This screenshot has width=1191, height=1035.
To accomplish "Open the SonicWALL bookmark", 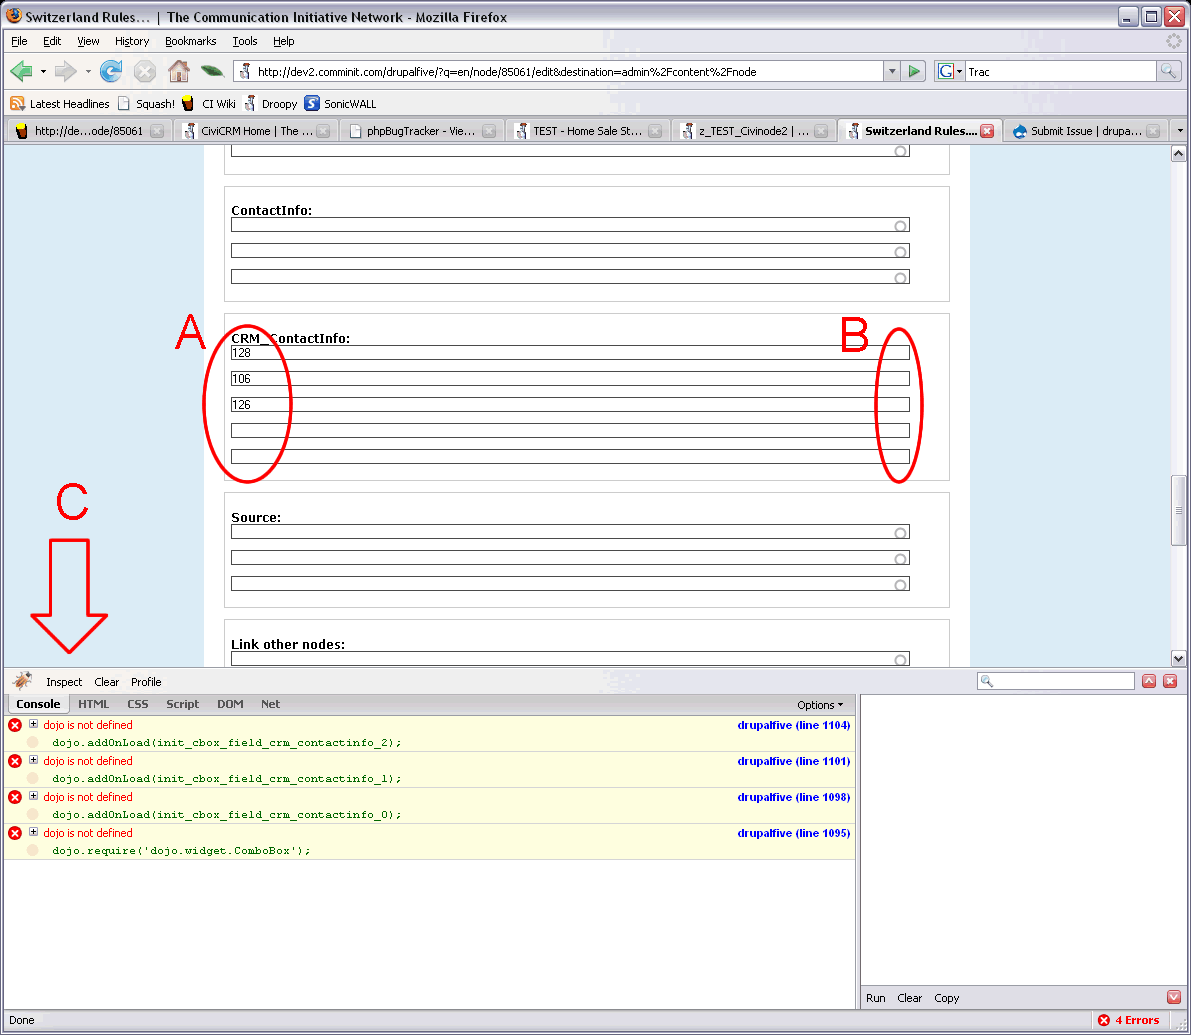I will tap(340, 104).
